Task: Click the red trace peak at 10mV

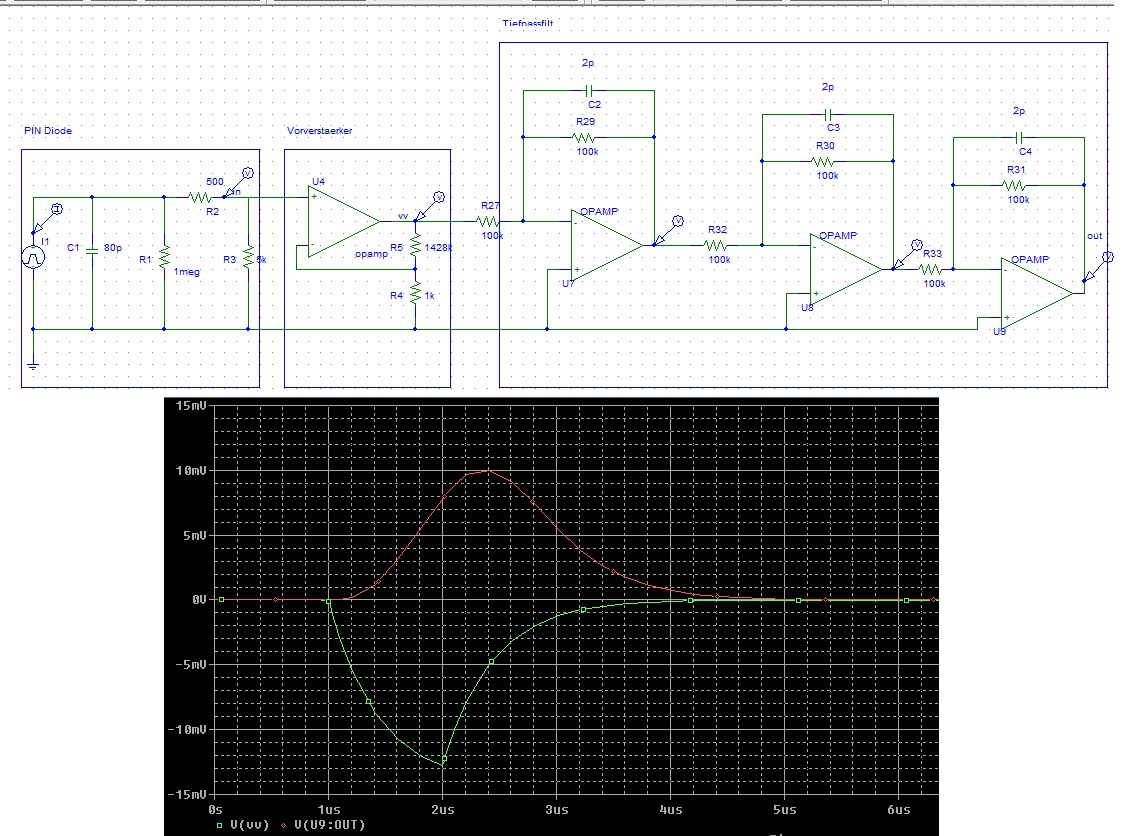Action: point(488,471)
